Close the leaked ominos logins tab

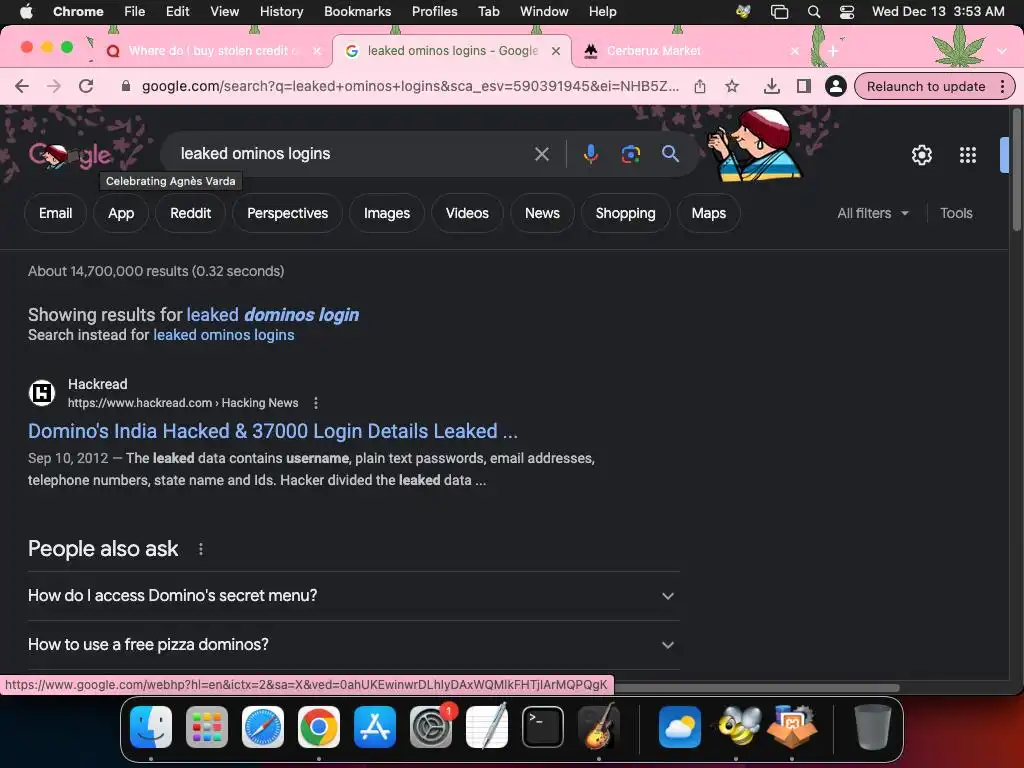point(556,51)
